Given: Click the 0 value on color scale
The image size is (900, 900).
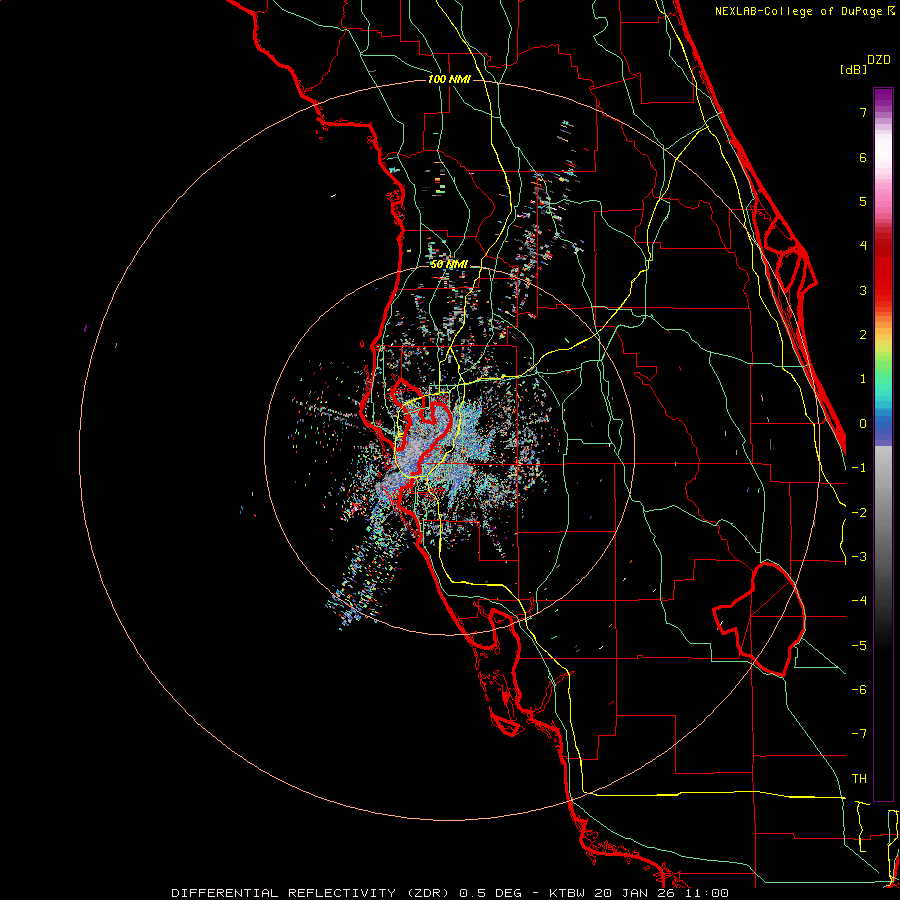Looking at the screenshot, I should [x=863, y=424].
